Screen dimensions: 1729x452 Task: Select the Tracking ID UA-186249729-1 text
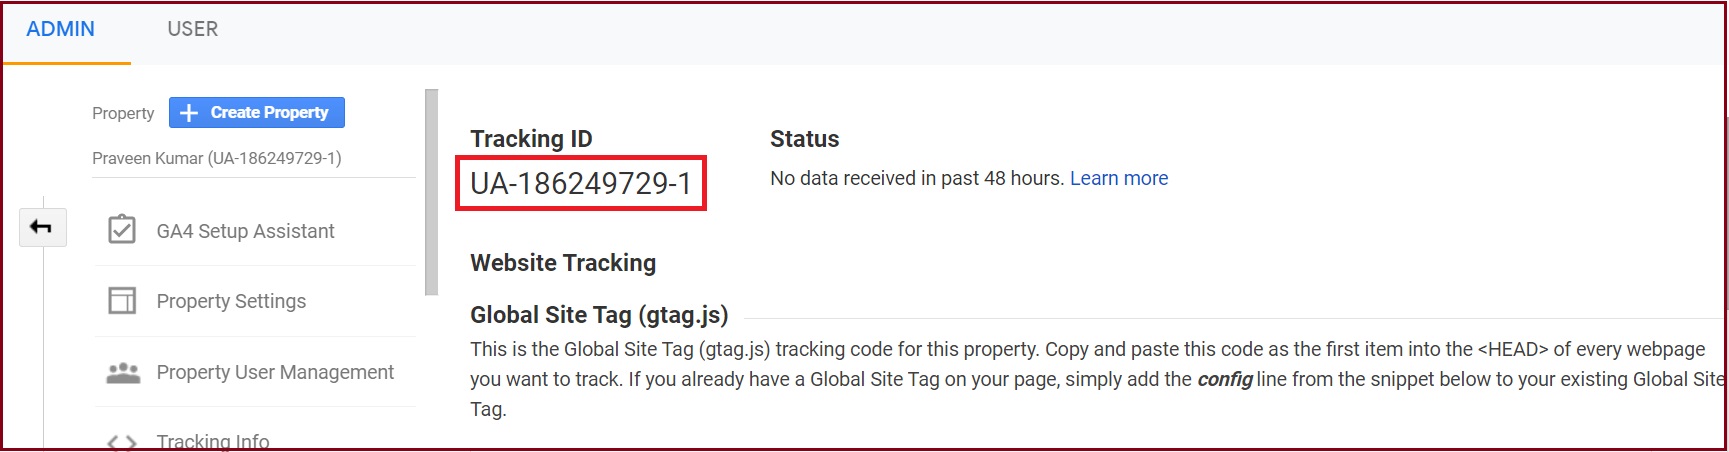(x=581, y=183)
